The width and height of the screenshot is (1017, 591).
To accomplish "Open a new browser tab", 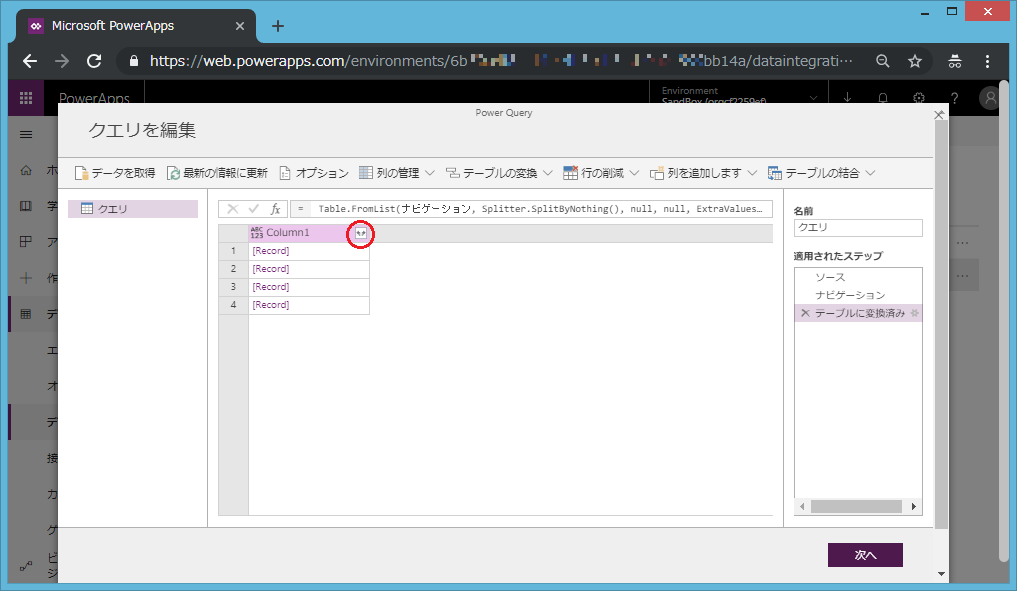I will pyautogui.click(x=278, y=26).
